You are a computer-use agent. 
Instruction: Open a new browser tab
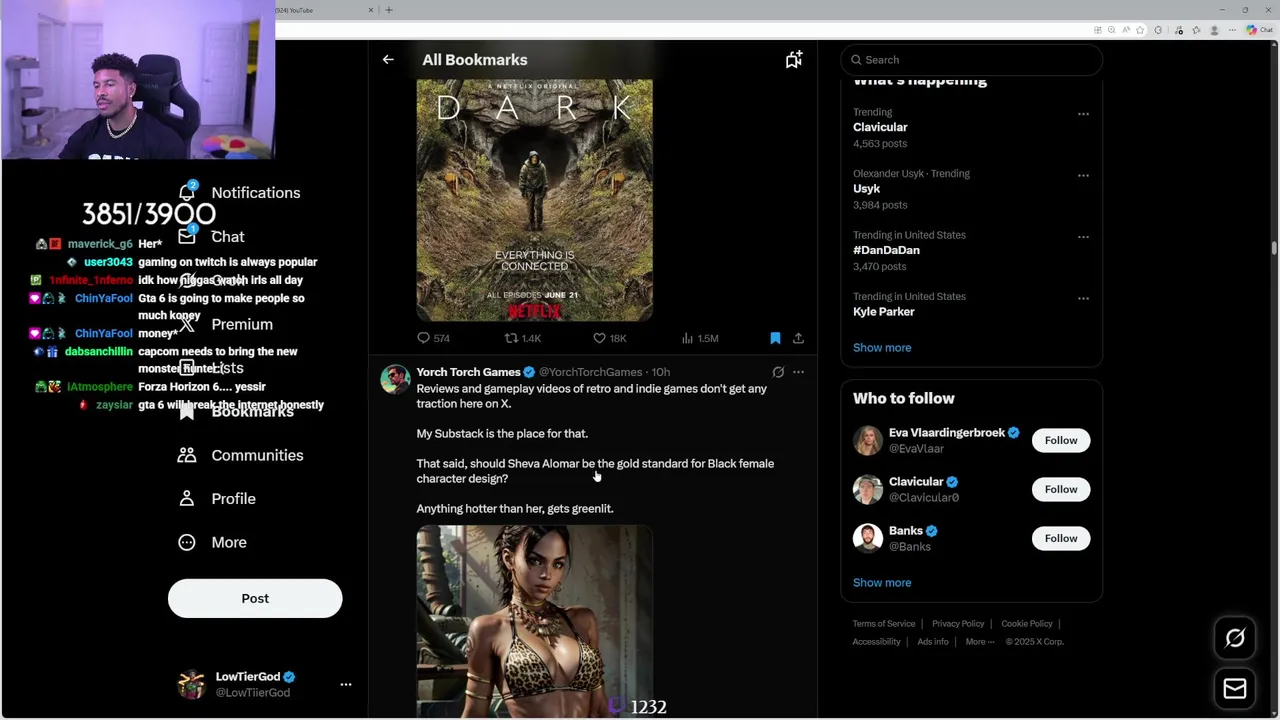(x=389, y=10)
